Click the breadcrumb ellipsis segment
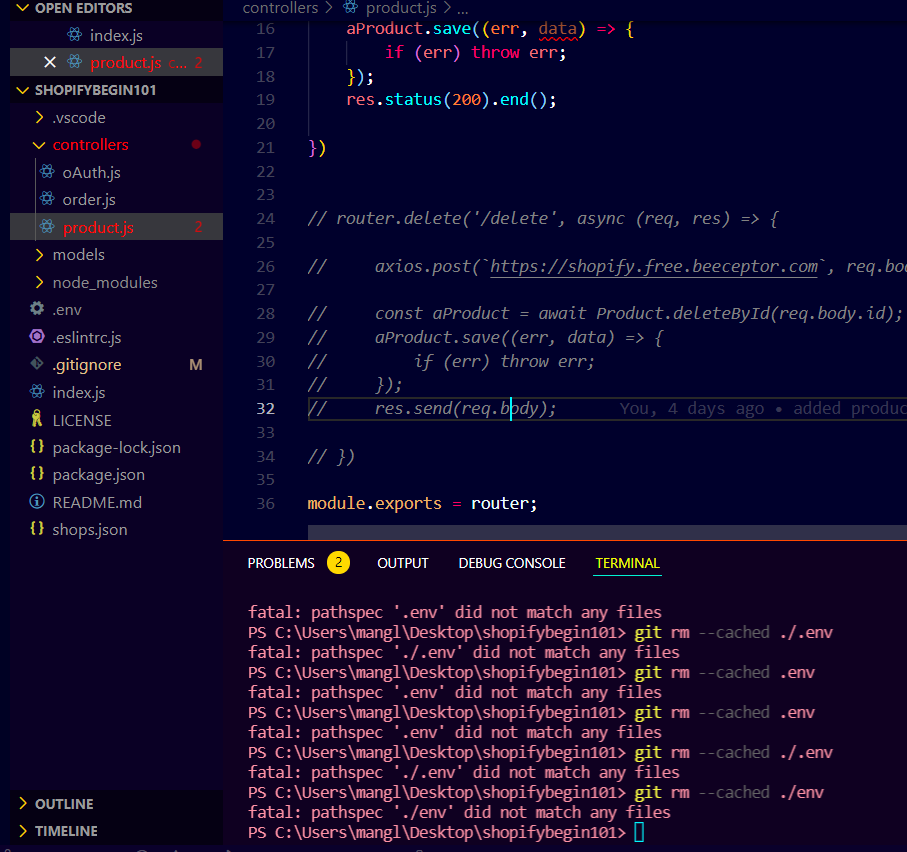This screenshot has width=907, height=852. click(x=463, y=9)
